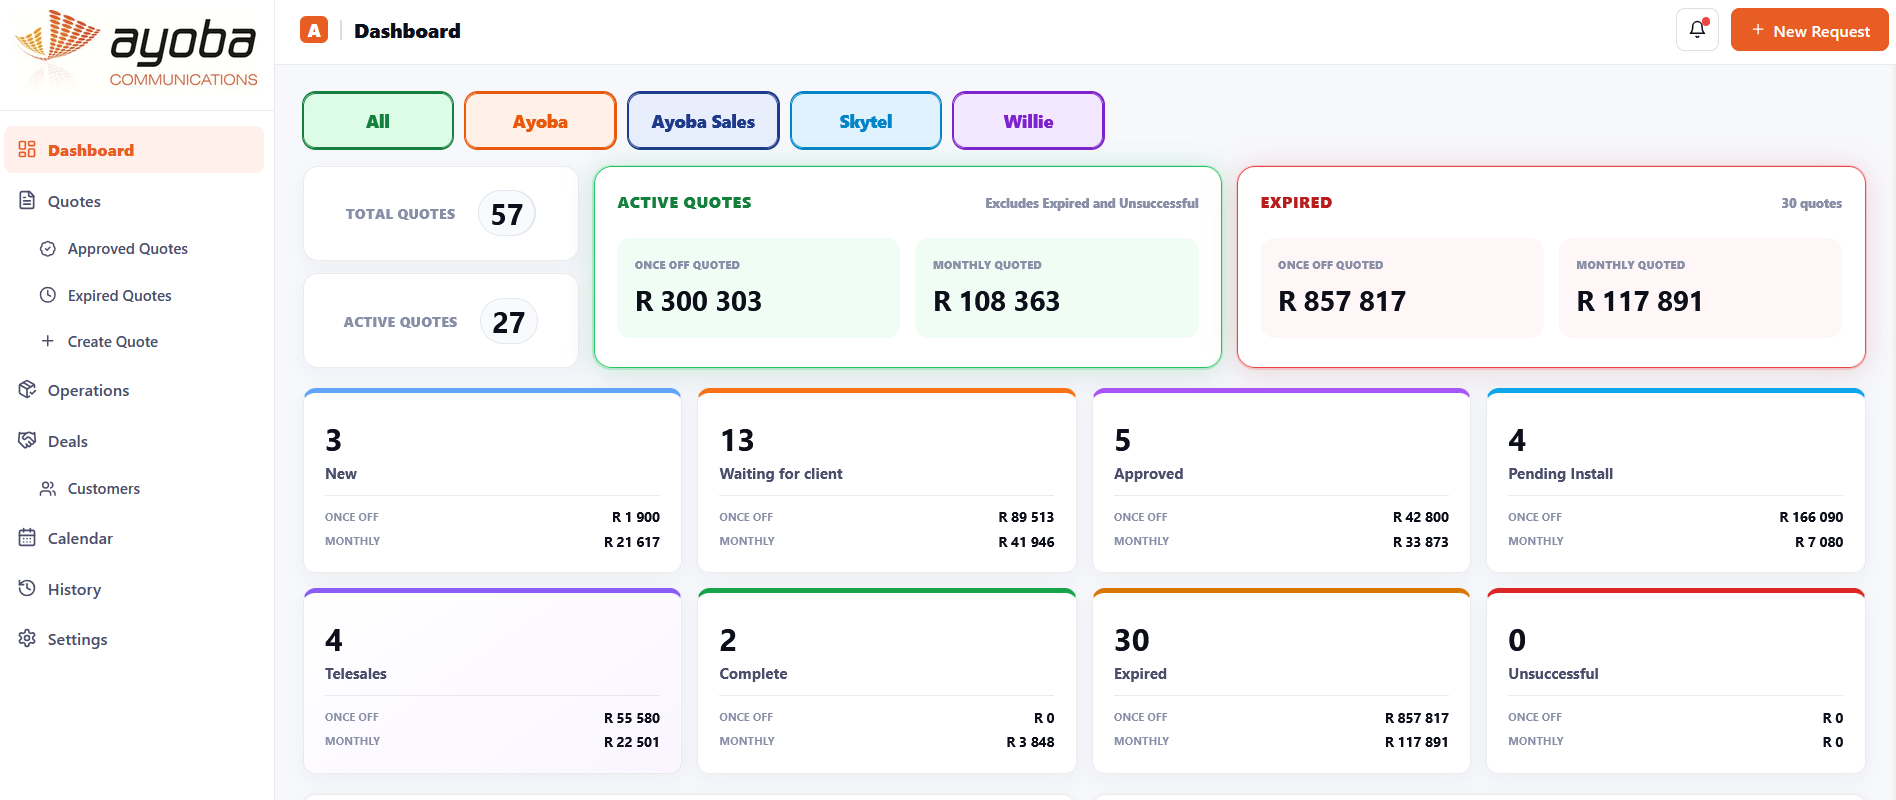Click the Calendar icon in sidebar

[27, 538]
